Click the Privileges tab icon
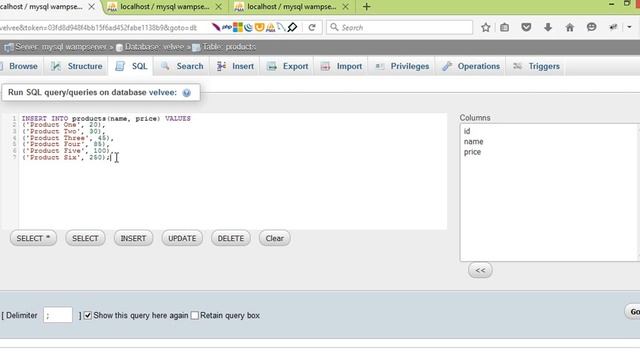Screen dimensions: 640x360 tap(380, 66)
